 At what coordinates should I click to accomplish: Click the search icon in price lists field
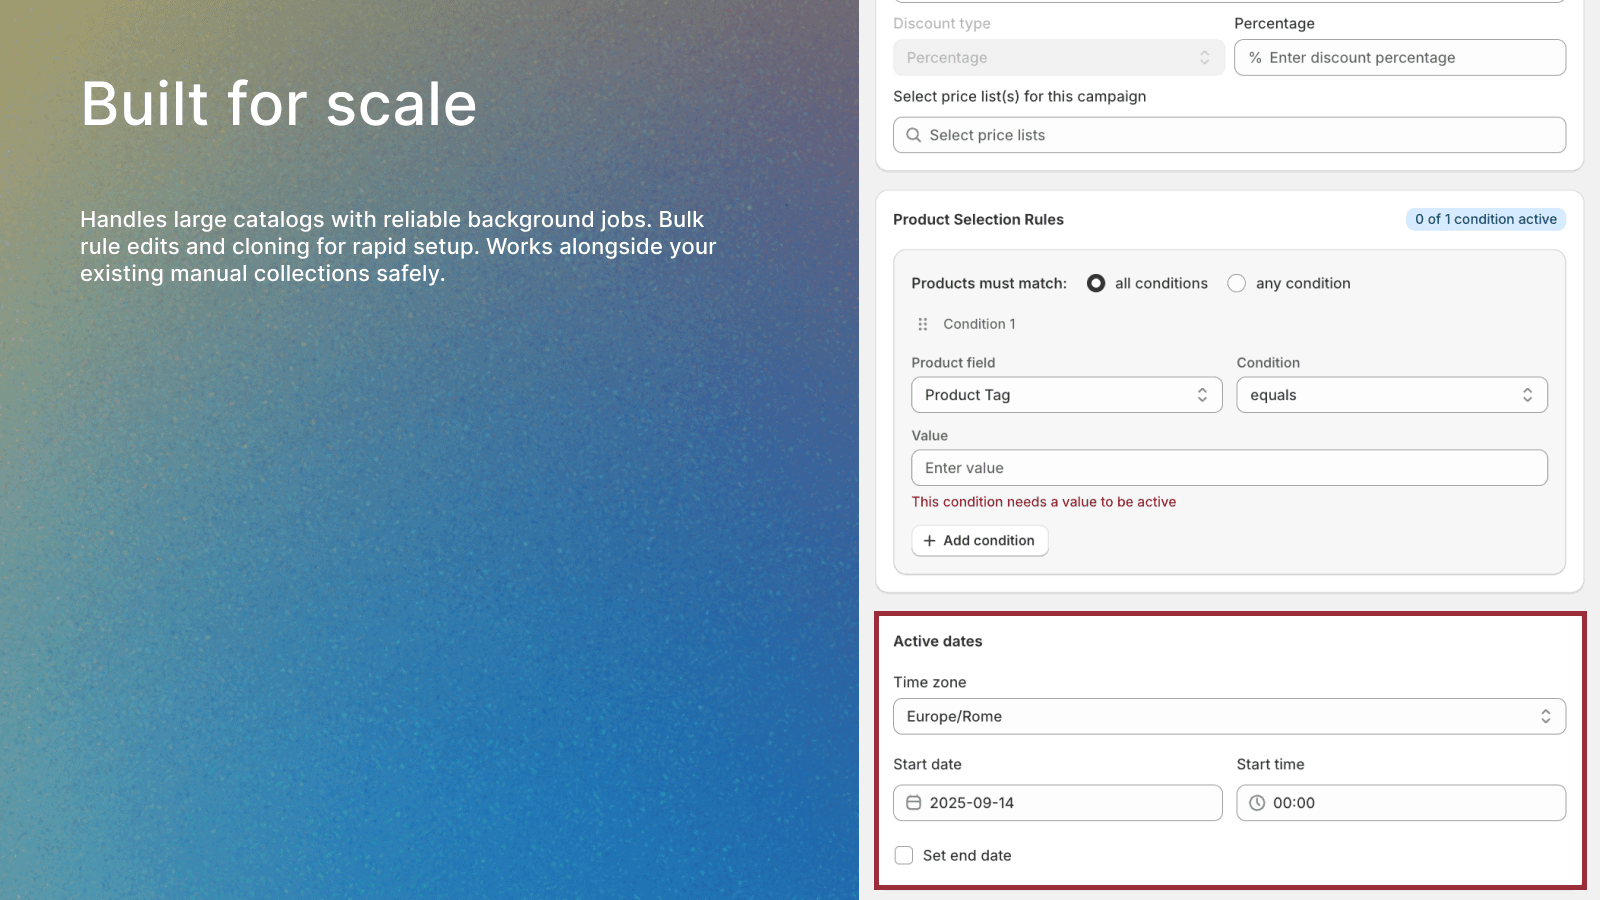(913, 134)
